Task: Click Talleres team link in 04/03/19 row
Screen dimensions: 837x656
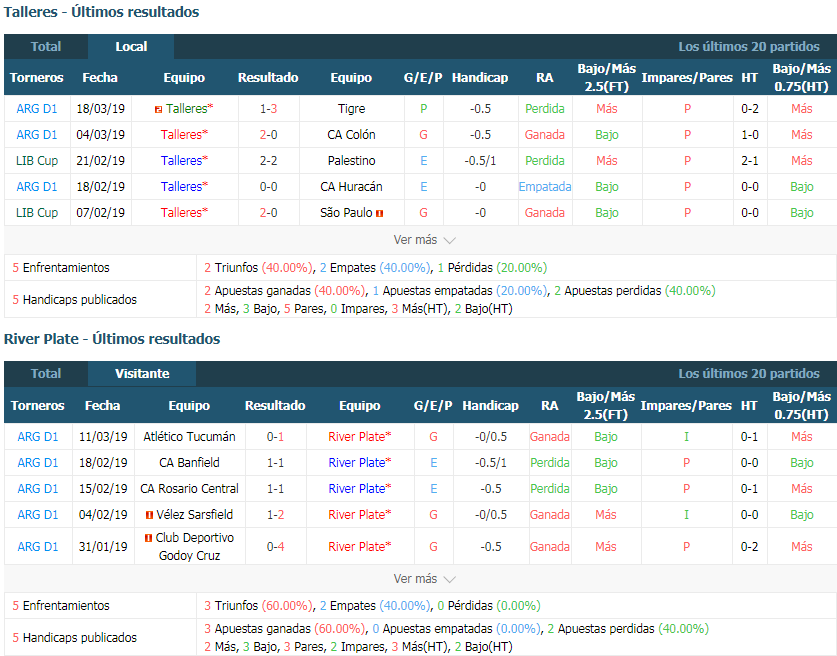Action: 184,135
